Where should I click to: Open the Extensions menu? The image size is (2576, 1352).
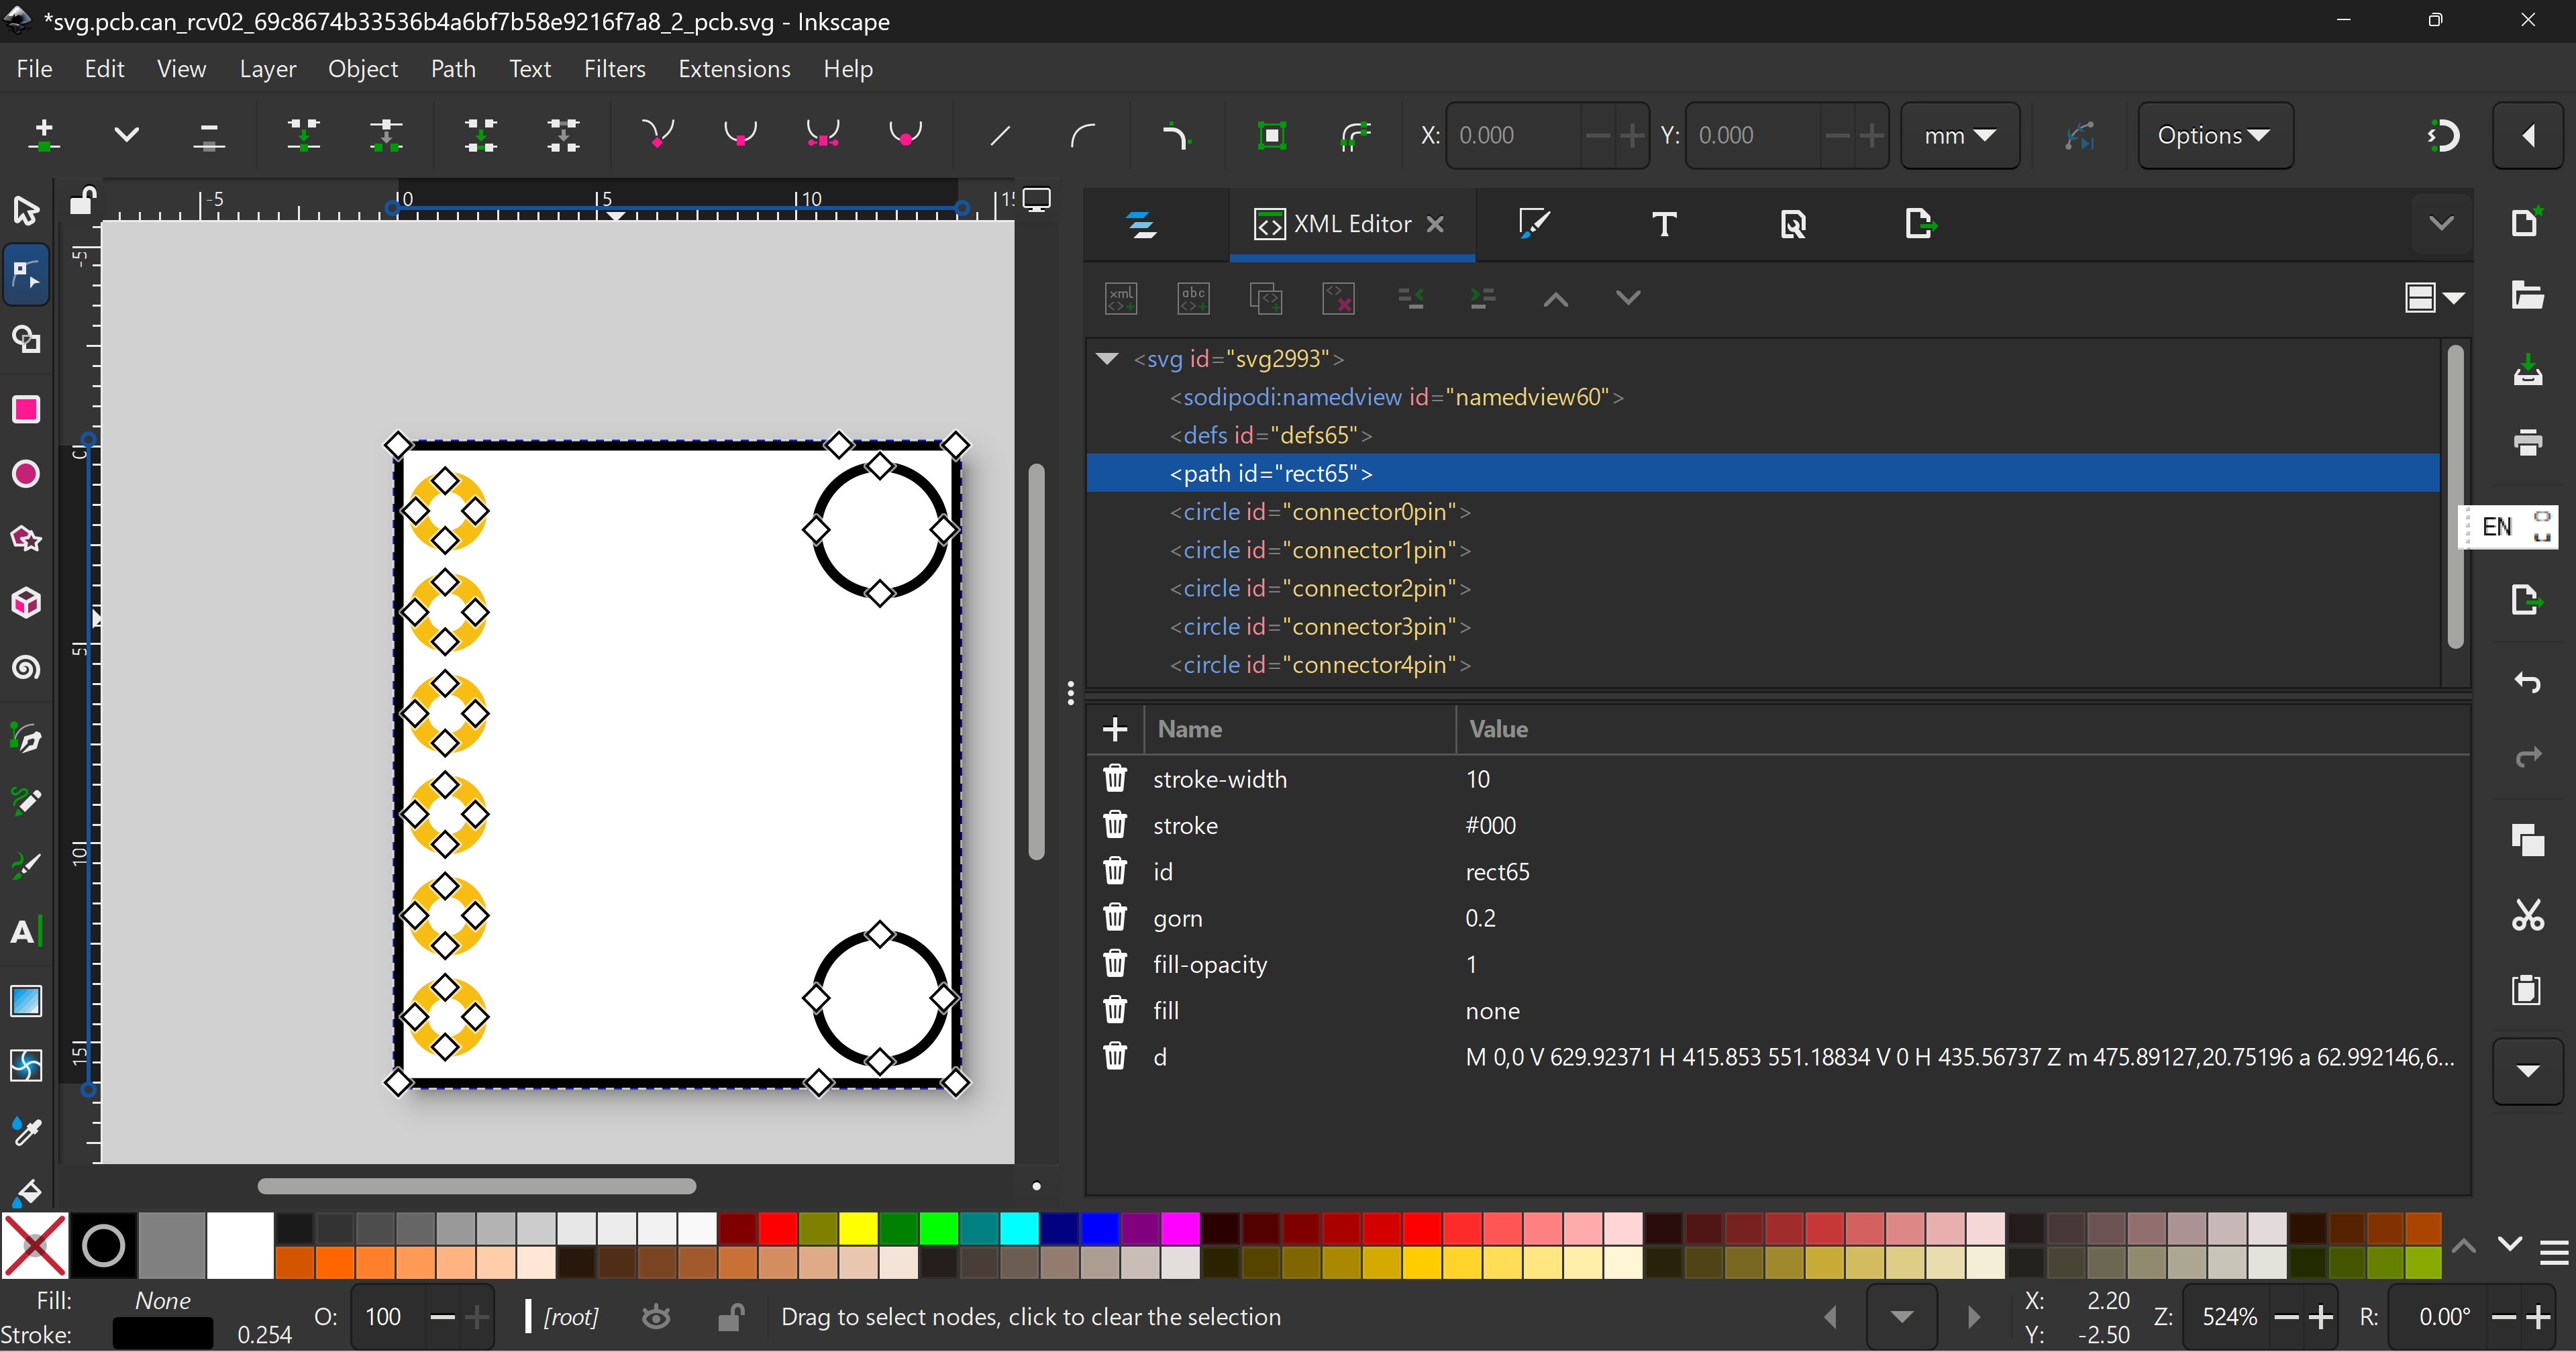pyautogui.click(x=734, y=69)
